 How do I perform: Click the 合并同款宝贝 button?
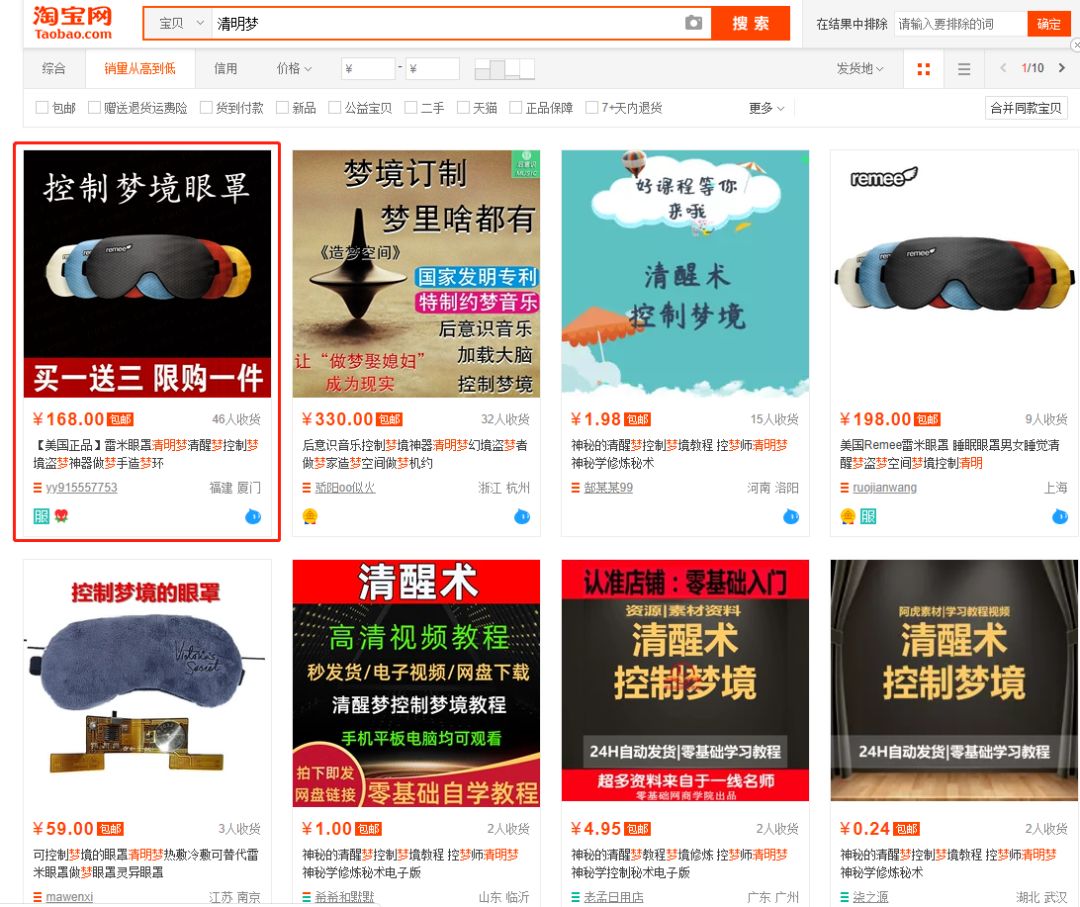1026,108
